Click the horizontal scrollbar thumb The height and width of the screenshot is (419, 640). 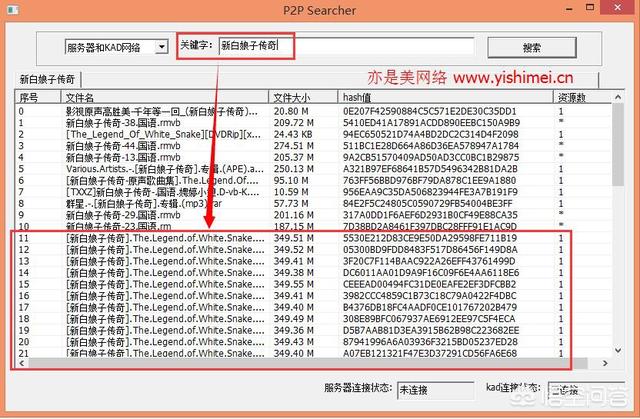[308, 363]
